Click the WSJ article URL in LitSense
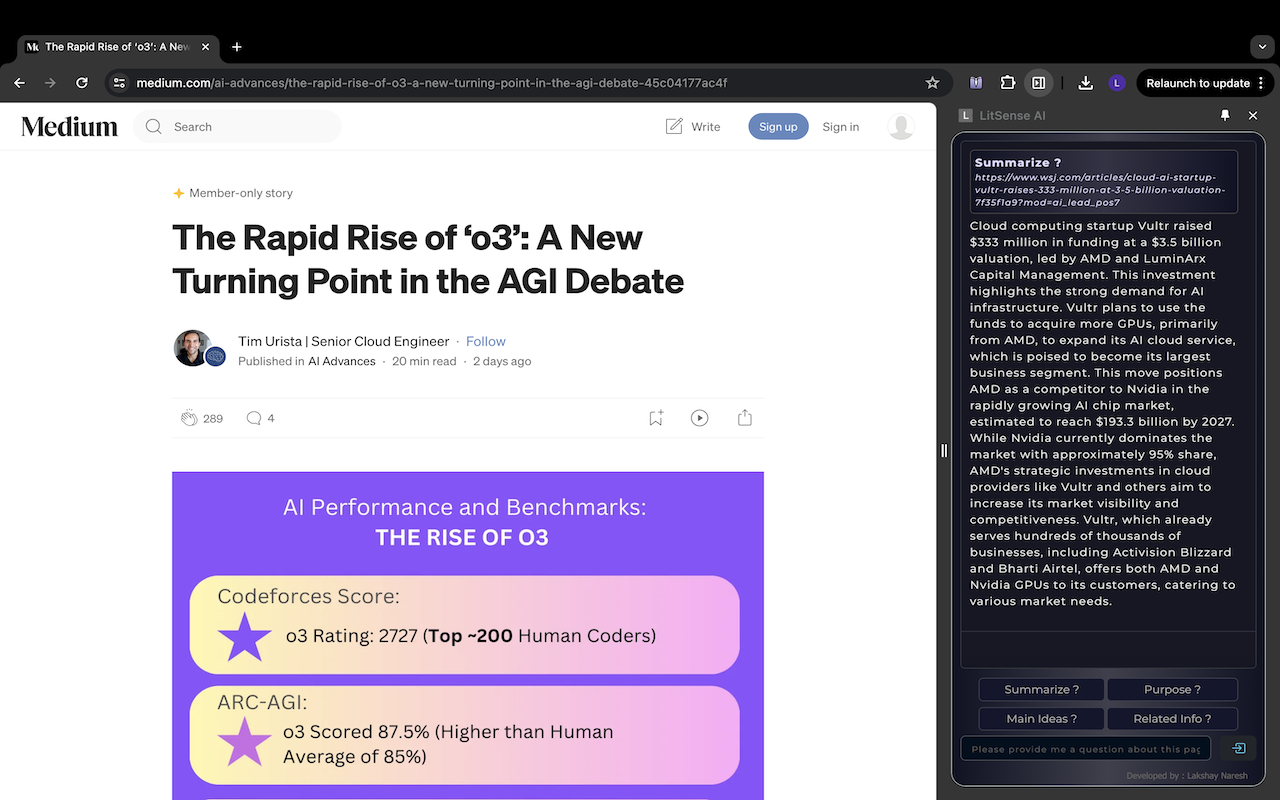Image resolution: width=1280 pixels, height=800 pixels. tap(1099, 190)
